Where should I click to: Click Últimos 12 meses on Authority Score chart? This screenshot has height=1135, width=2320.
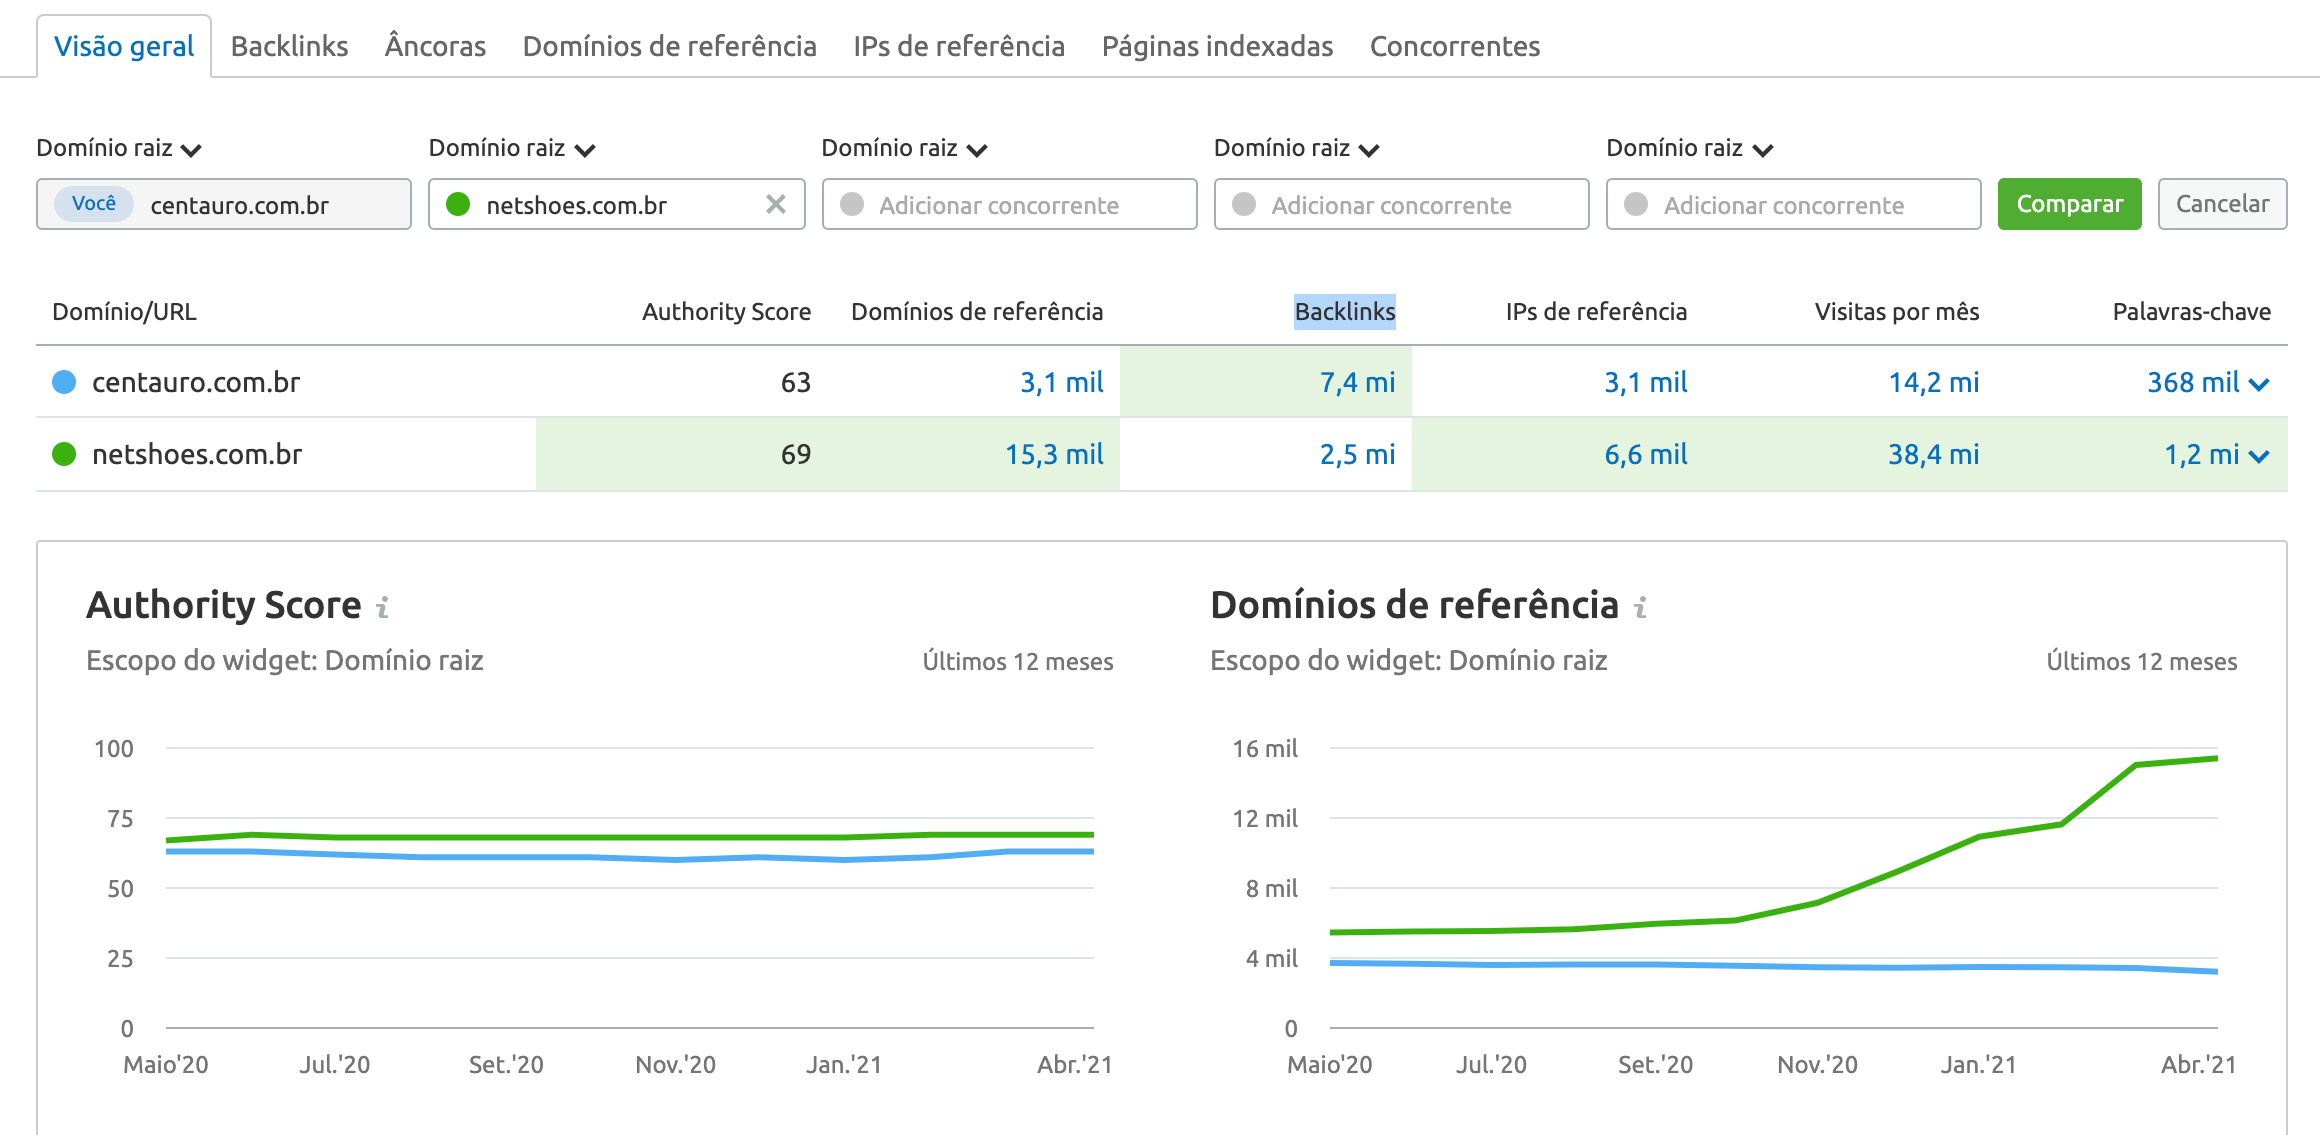click(1018, 661)
